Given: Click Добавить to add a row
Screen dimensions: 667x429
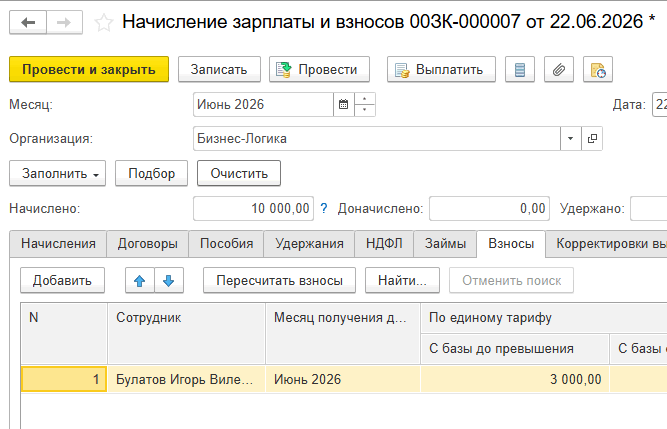Looking at the screenshot, I should (62, 281).
